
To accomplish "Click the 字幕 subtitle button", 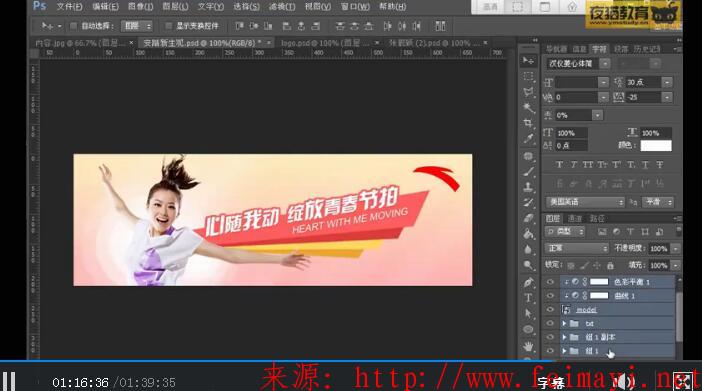I will click(551, 383).
